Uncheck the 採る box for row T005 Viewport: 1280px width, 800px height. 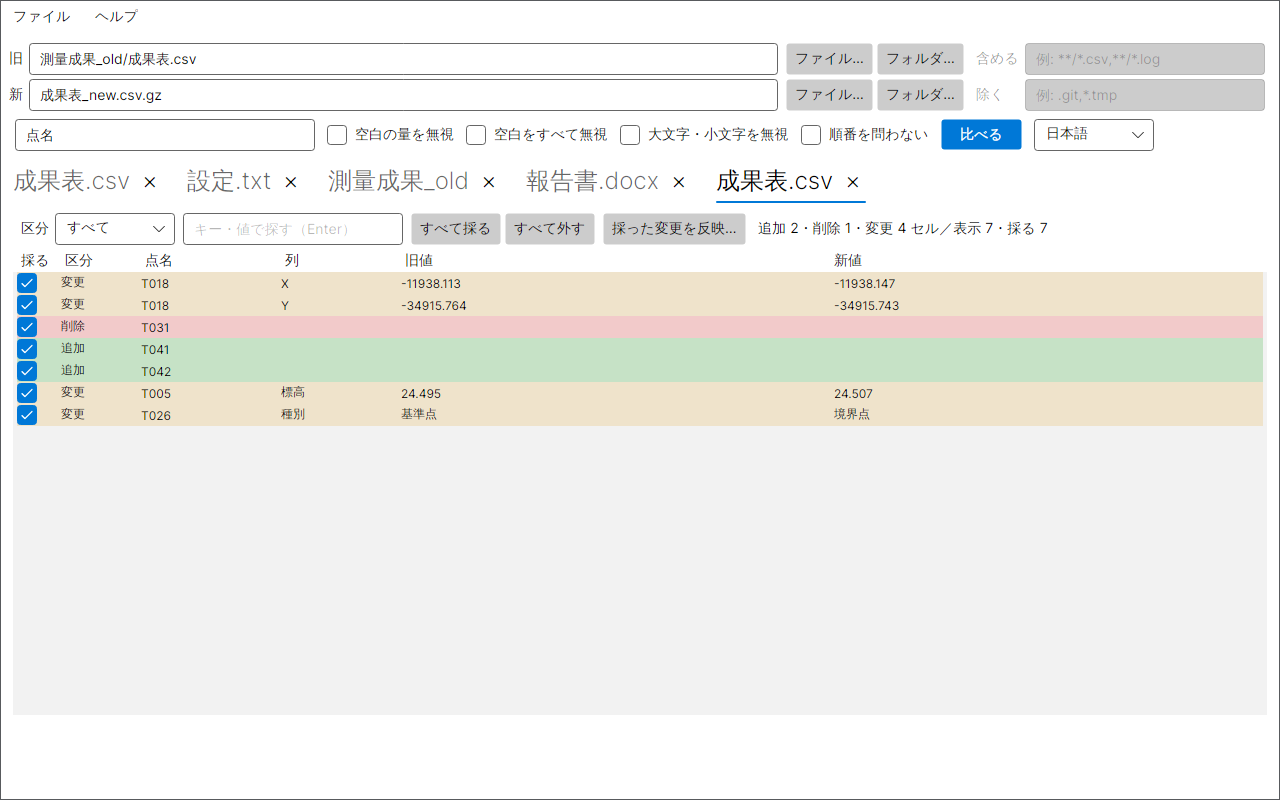pyautogui.click(x=27, y=393)
